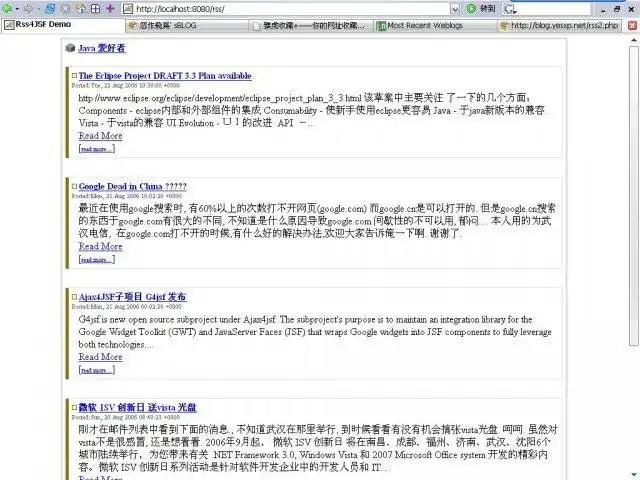Toggle the box next to 微软 ISV 创新日 title

point(74,407)
